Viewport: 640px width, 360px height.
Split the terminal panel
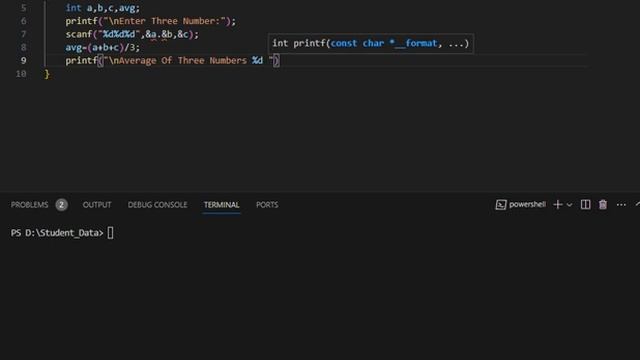pyautogui.click(x=585, y=204)
